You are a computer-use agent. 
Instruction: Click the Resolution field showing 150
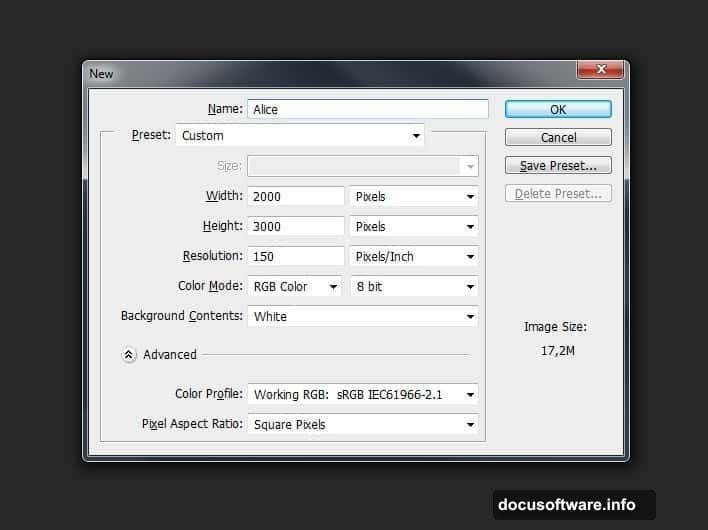pos(295,257)
